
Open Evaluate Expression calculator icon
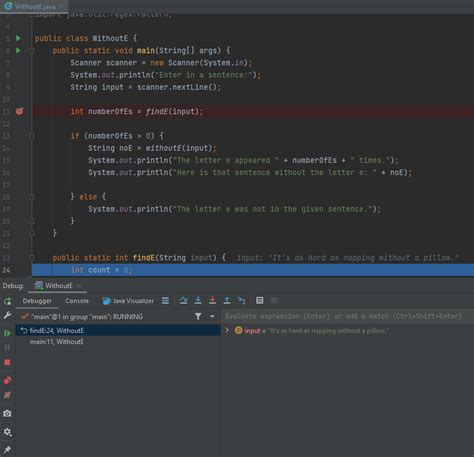point(260,301)
